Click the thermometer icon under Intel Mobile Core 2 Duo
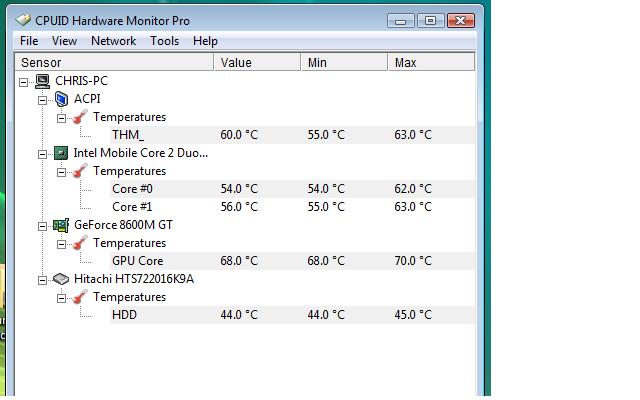The height and width of the screenshot is (400, 640). coord(80,171)
